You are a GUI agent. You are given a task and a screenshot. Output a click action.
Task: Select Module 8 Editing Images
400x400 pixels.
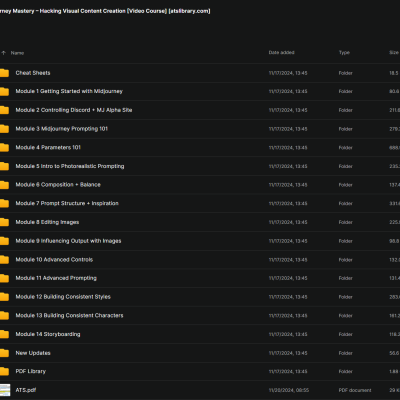[47, 222]
